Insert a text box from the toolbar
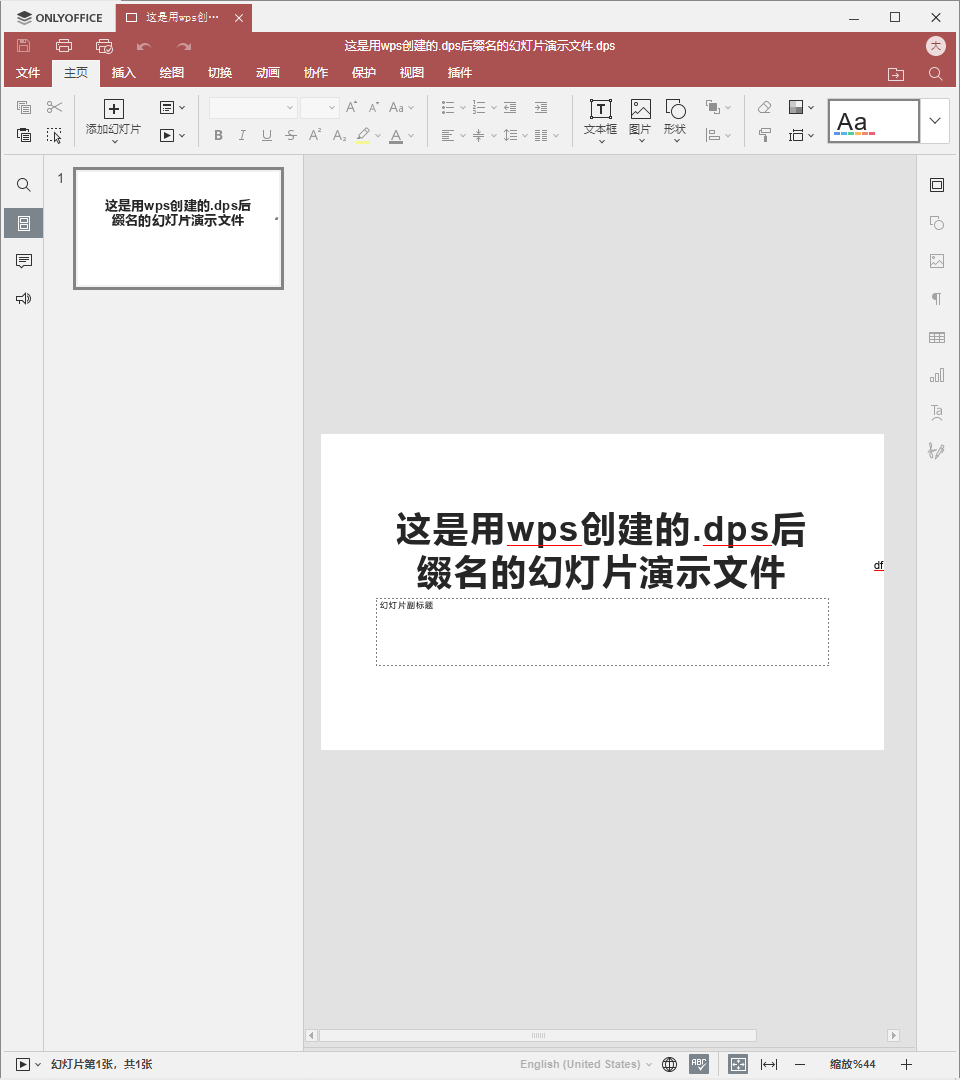This screenshot has width=960, height=1080. point(599,118)
